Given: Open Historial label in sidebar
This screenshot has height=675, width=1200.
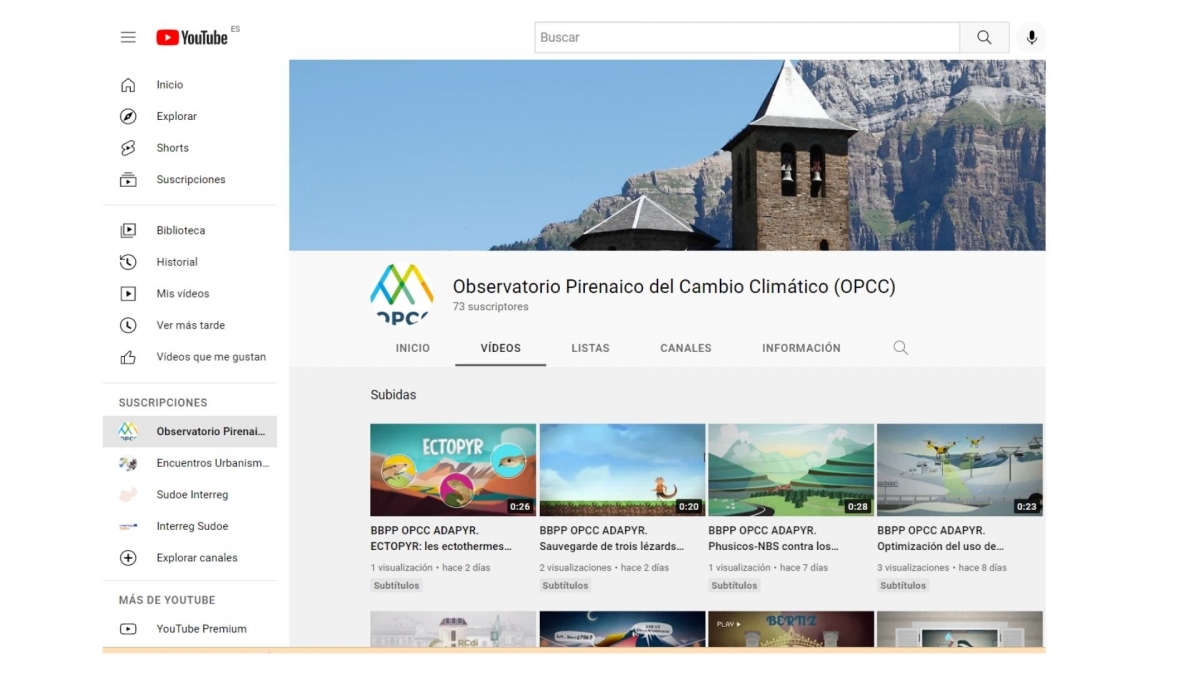Looking at the screenshot, I should 177,262.
